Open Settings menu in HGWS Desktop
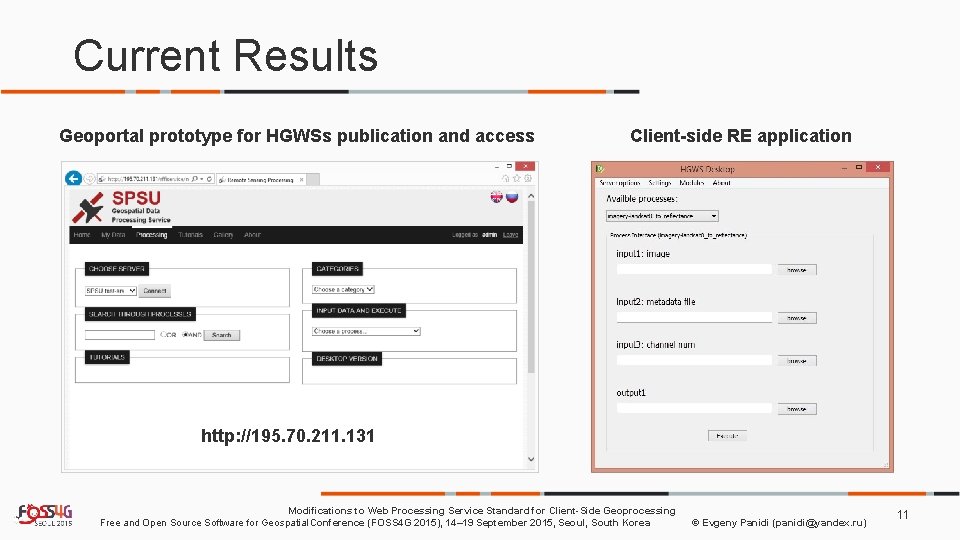Viewport: 960px width, 540px height. pyautogui.click(x=660, y=183)
